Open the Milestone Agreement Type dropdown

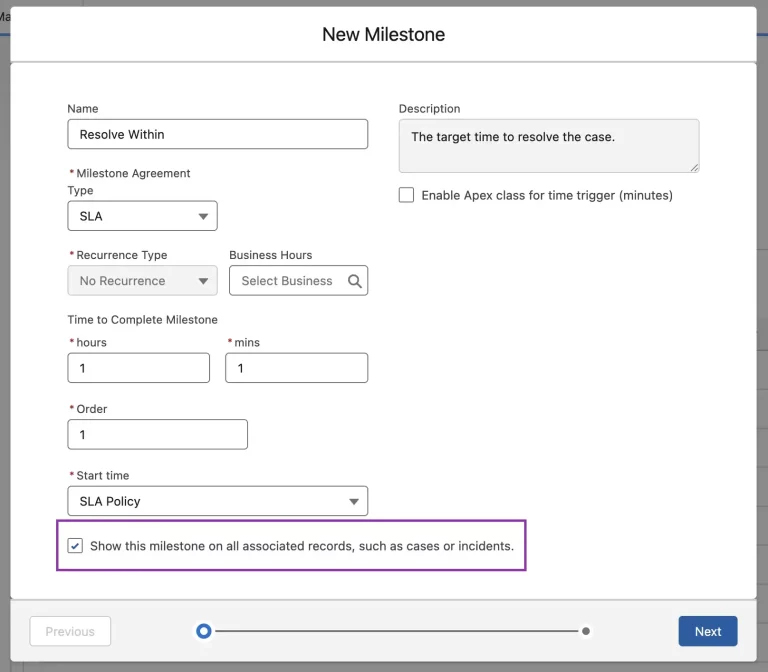click(x=142, y=216)
